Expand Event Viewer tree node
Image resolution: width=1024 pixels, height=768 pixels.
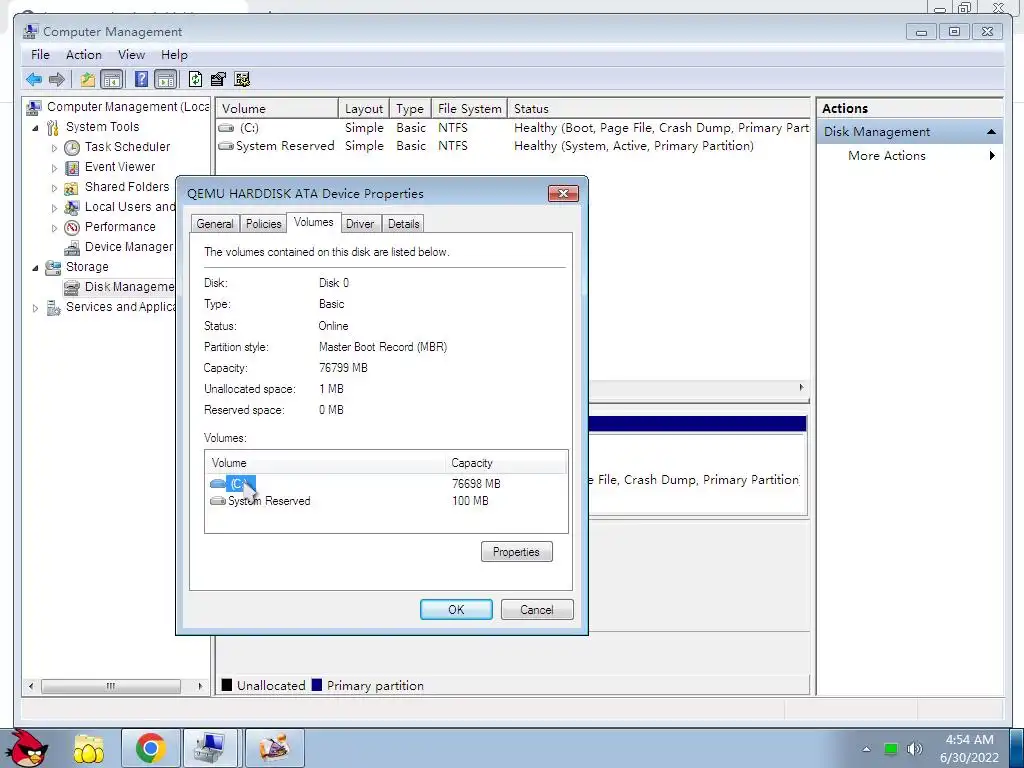[54, 168]
